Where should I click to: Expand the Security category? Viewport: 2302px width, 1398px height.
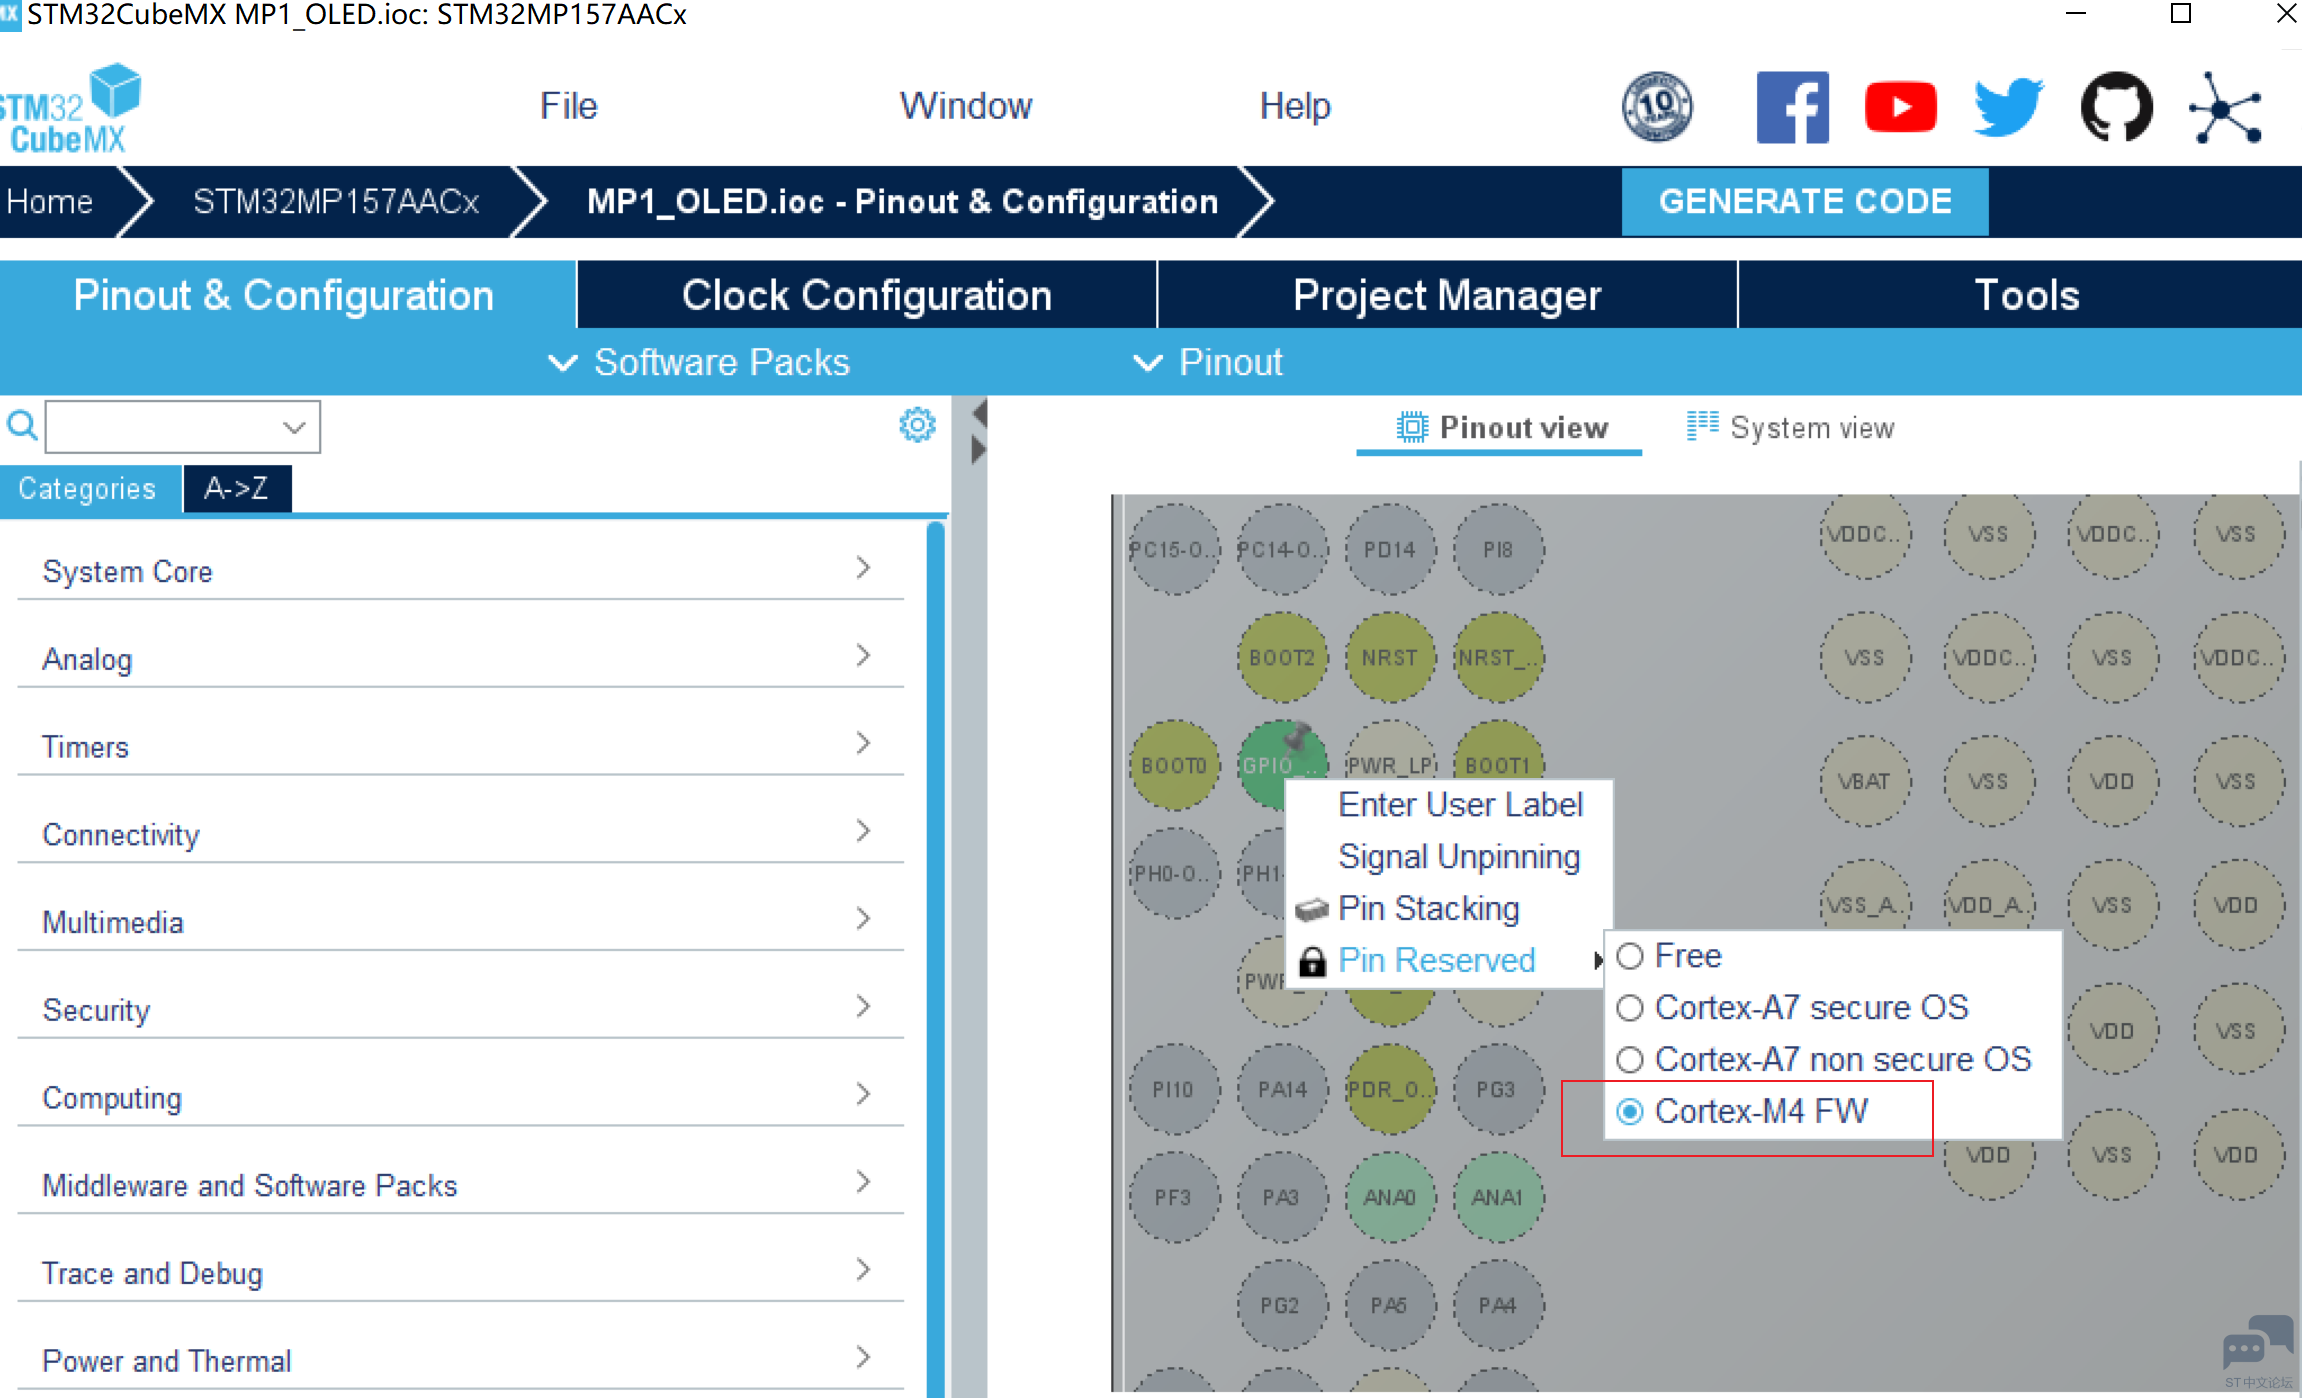tap(460, 1009)
